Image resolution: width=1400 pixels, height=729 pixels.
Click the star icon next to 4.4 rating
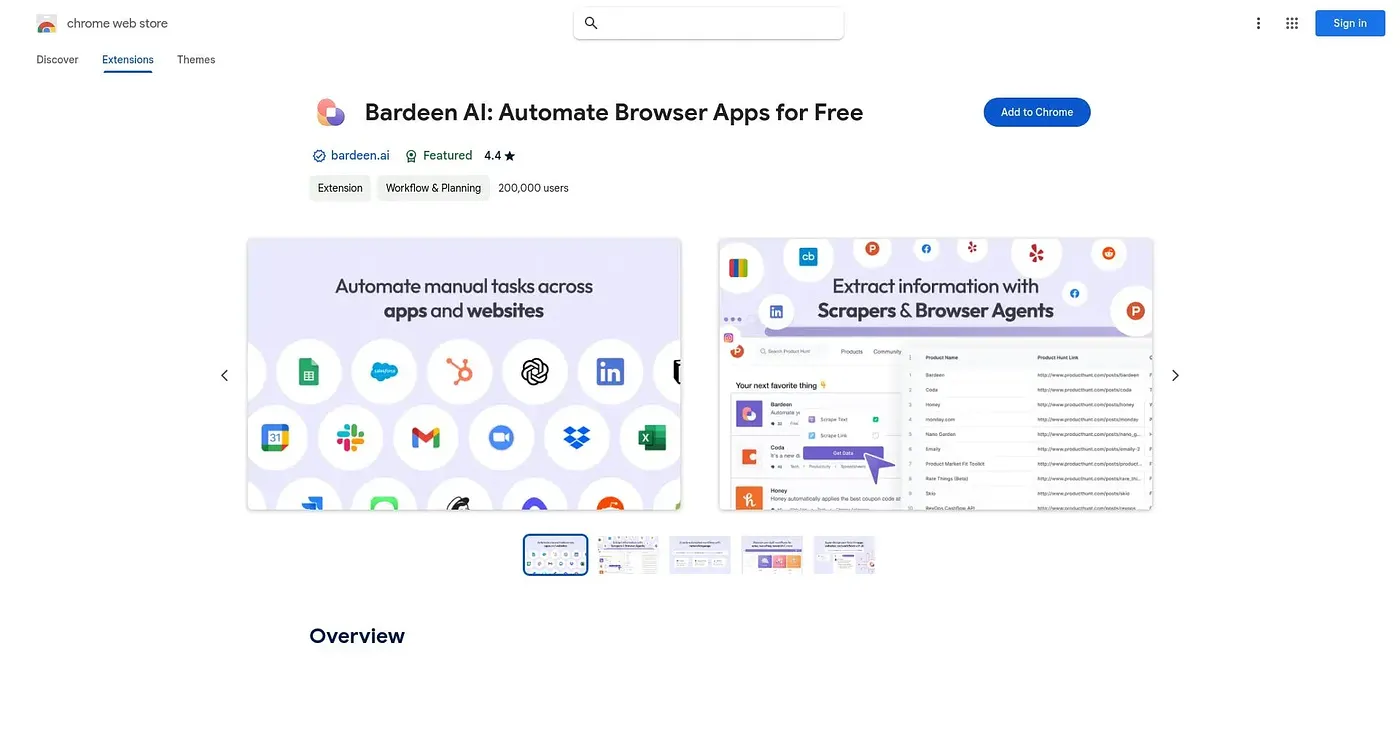coord(510,156)
